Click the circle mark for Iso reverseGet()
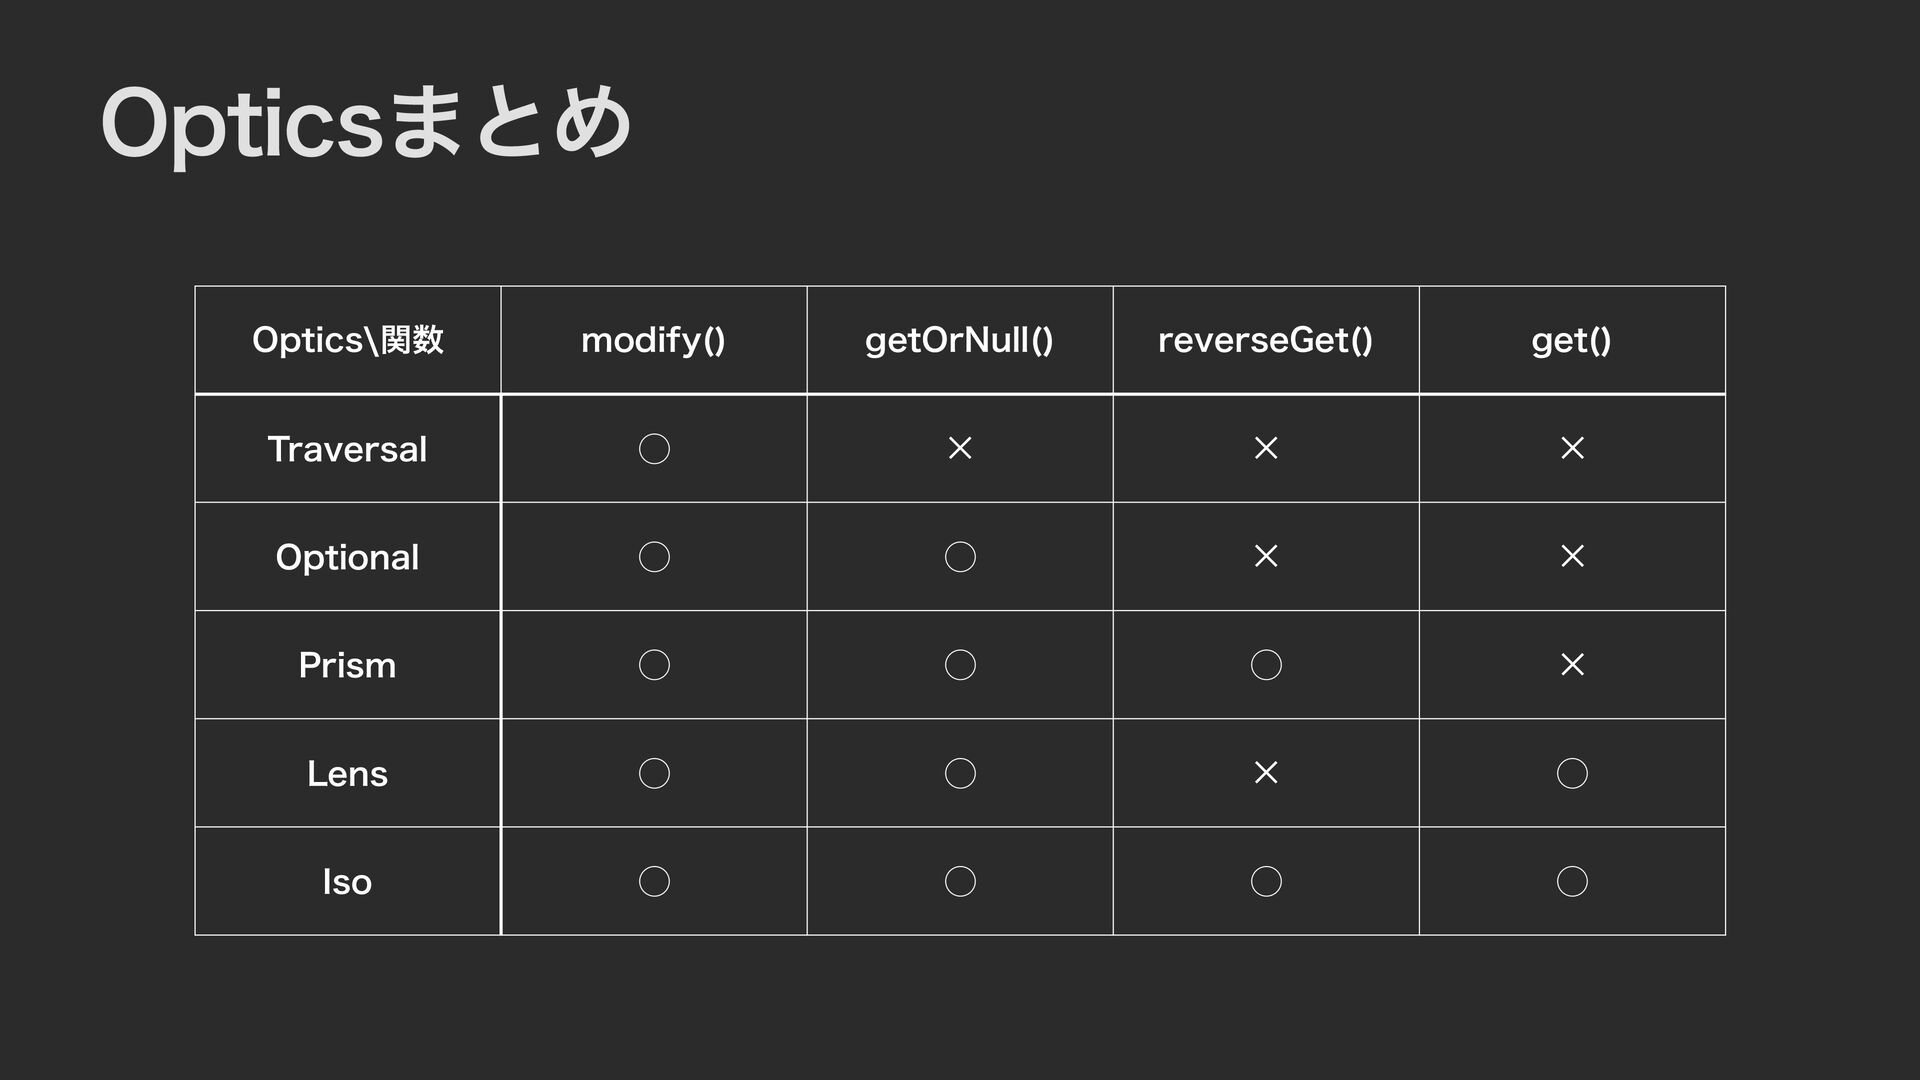The height and width of the screenshot is (1080, 1920). pyautogui.click(x=1266, y=881)
